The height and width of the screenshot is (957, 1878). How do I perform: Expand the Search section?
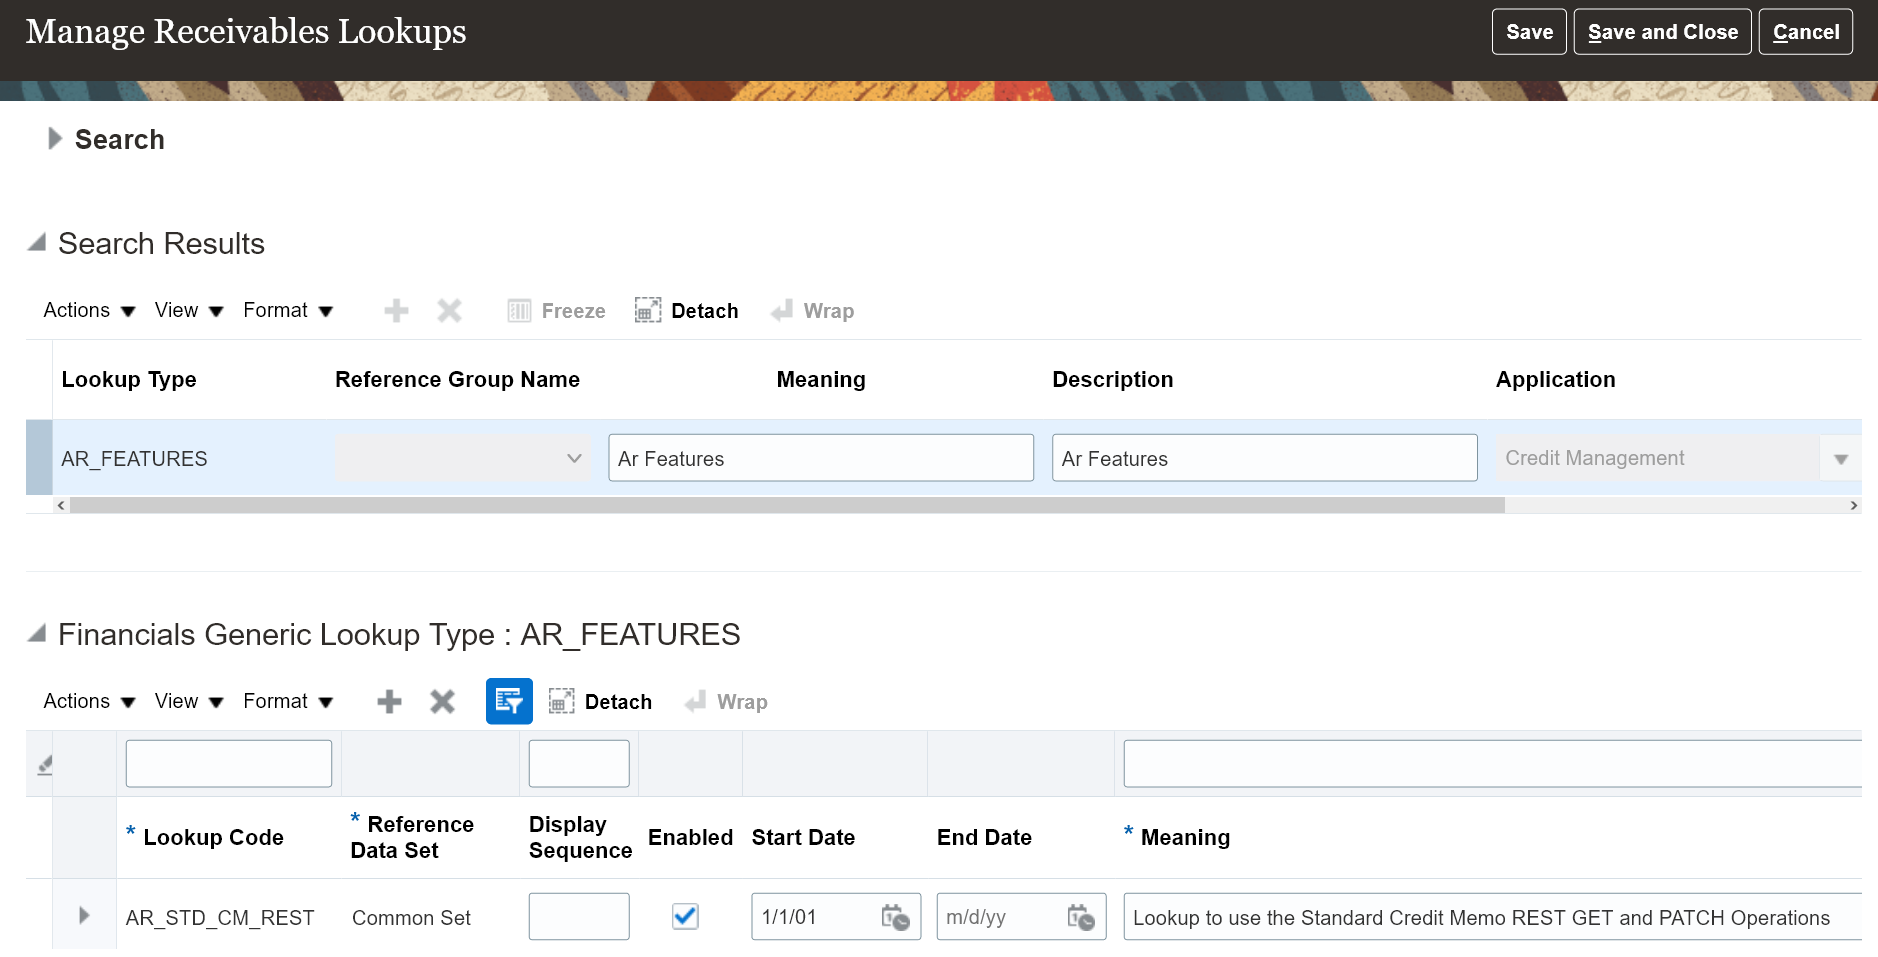(x=55, y=139)
